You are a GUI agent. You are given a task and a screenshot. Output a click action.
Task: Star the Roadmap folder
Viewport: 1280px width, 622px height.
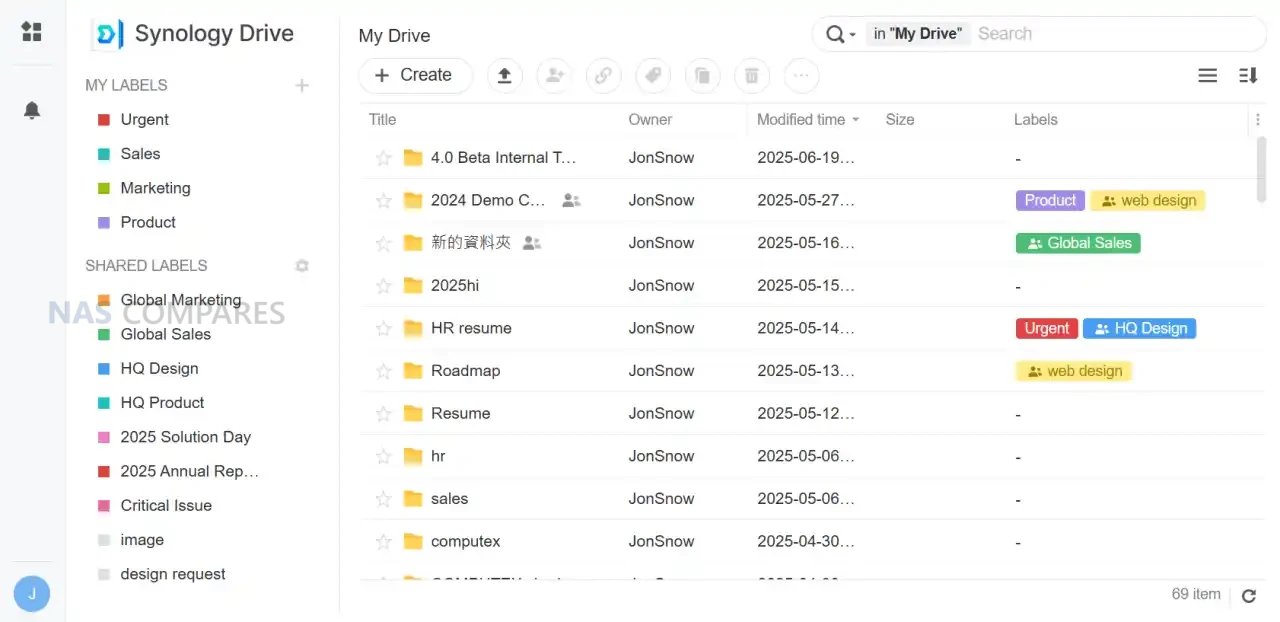[x=383, y=371]
